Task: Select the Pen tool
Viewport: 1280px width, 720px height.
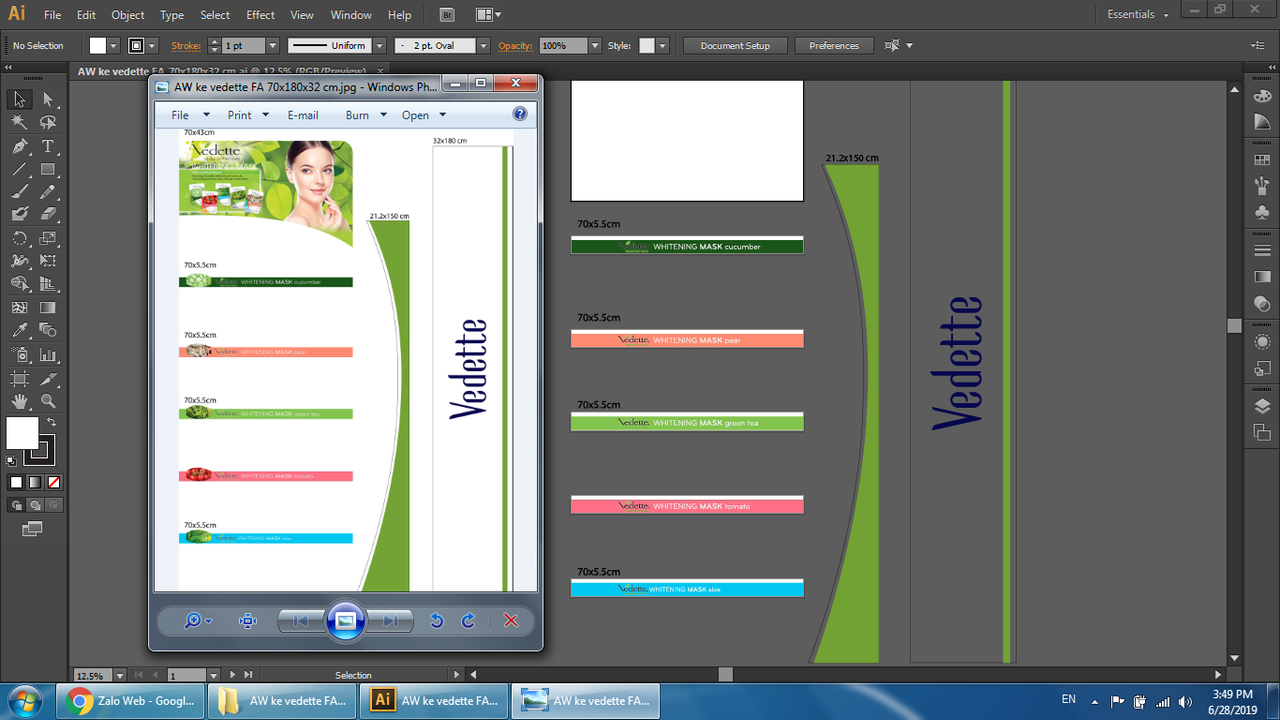Action: [19, 146]
